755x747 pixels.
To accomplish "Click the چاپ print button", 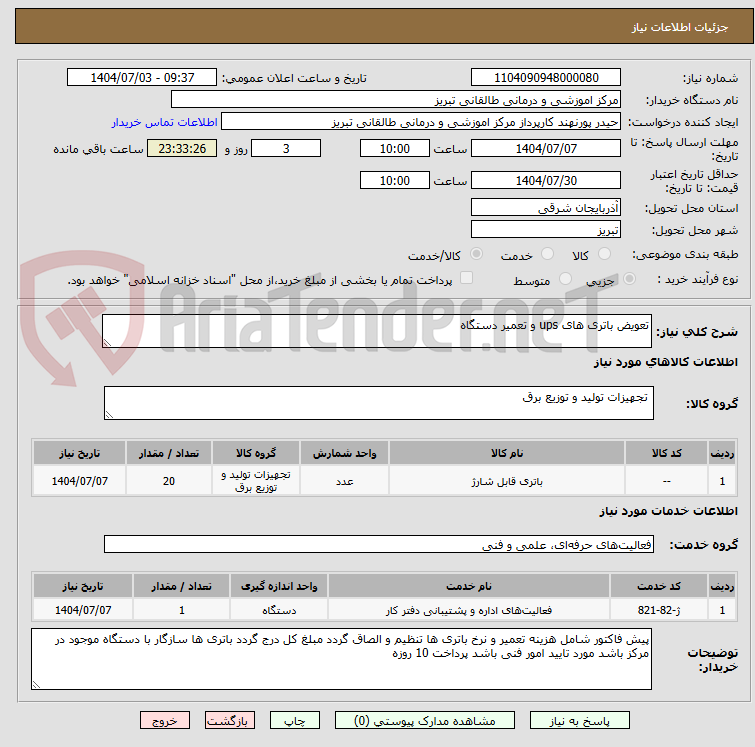I will pyautogui.click(x=295, y=721).
